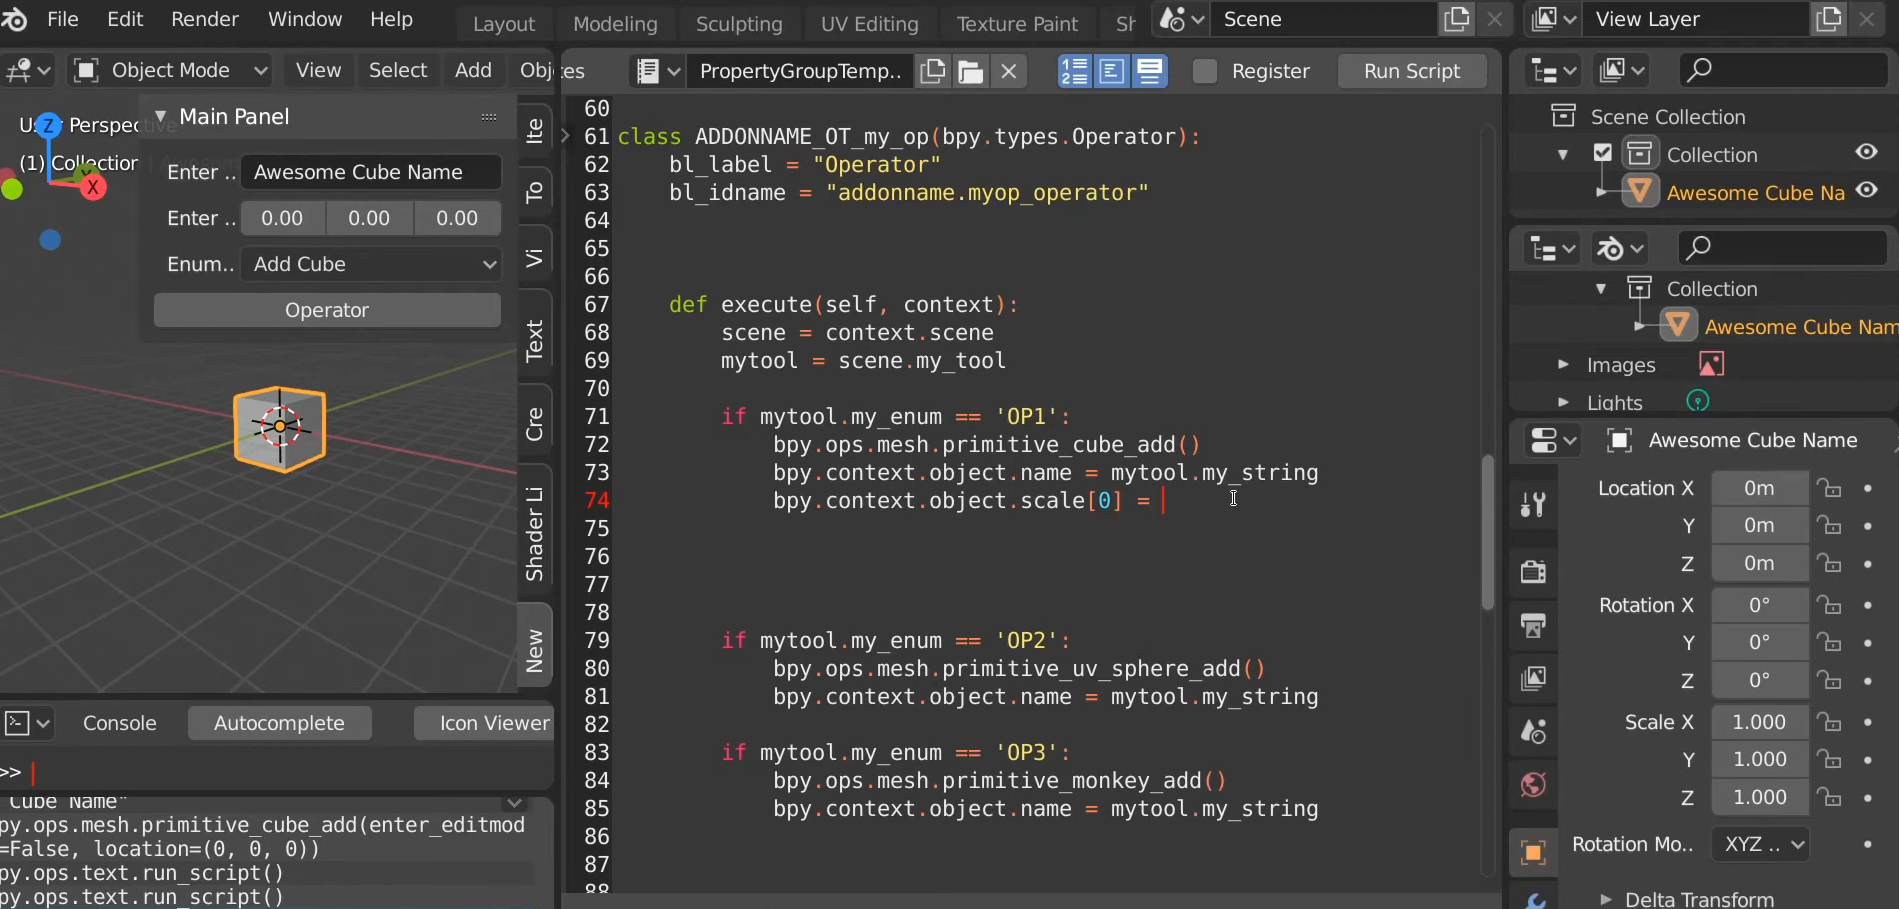
Task: Open the Enum Add Cube dropdown
Action: tap(371, 264)
